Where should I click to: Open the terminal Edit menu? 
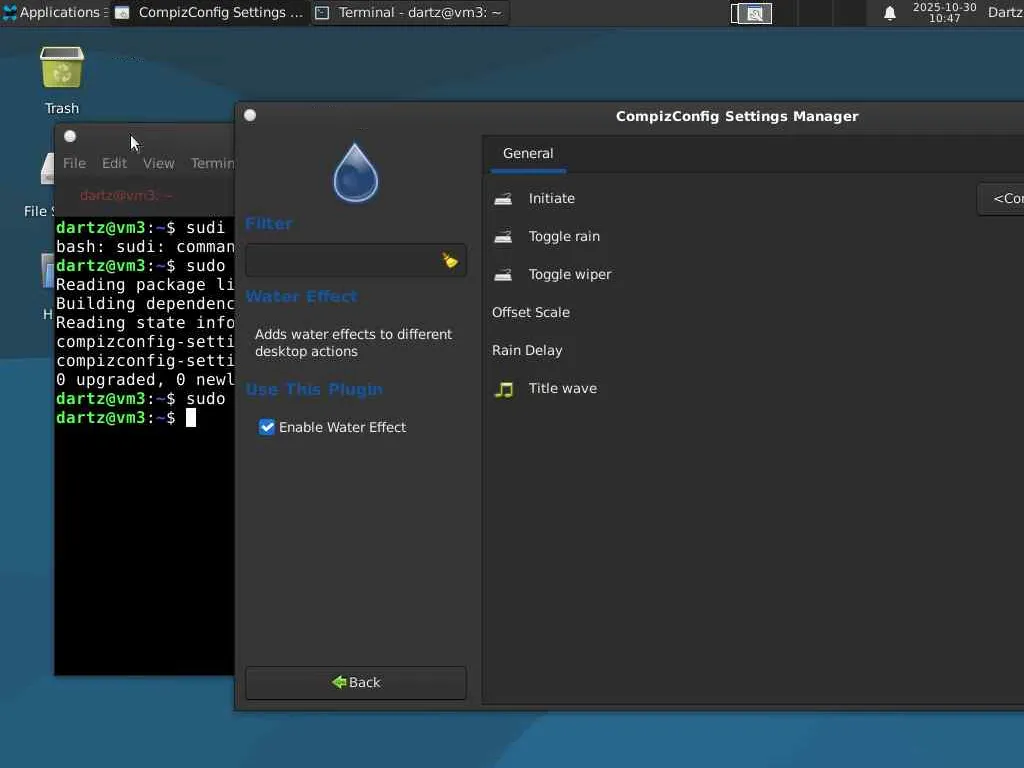pyautogui.click(x=114, y=163)
